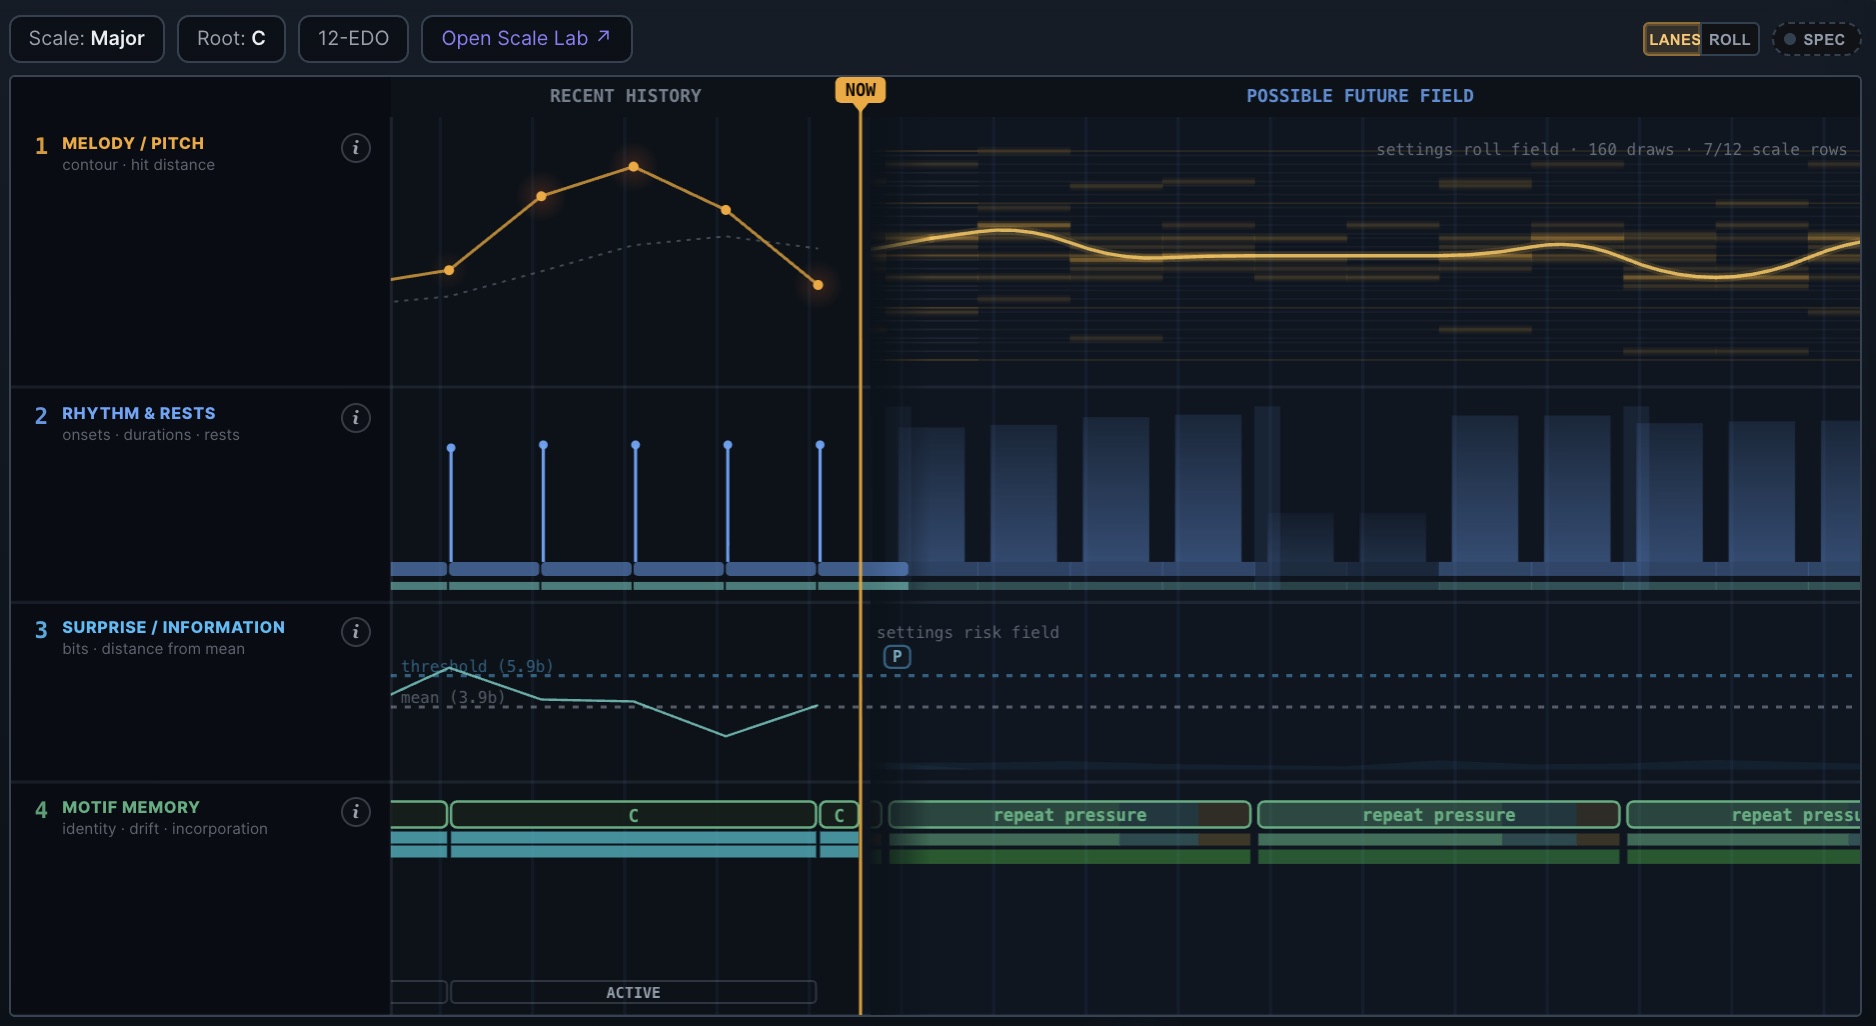Screen dimensions: 1876x1026
Task: Open info for Rhythm & Rests lane
Action: (356, 418)
